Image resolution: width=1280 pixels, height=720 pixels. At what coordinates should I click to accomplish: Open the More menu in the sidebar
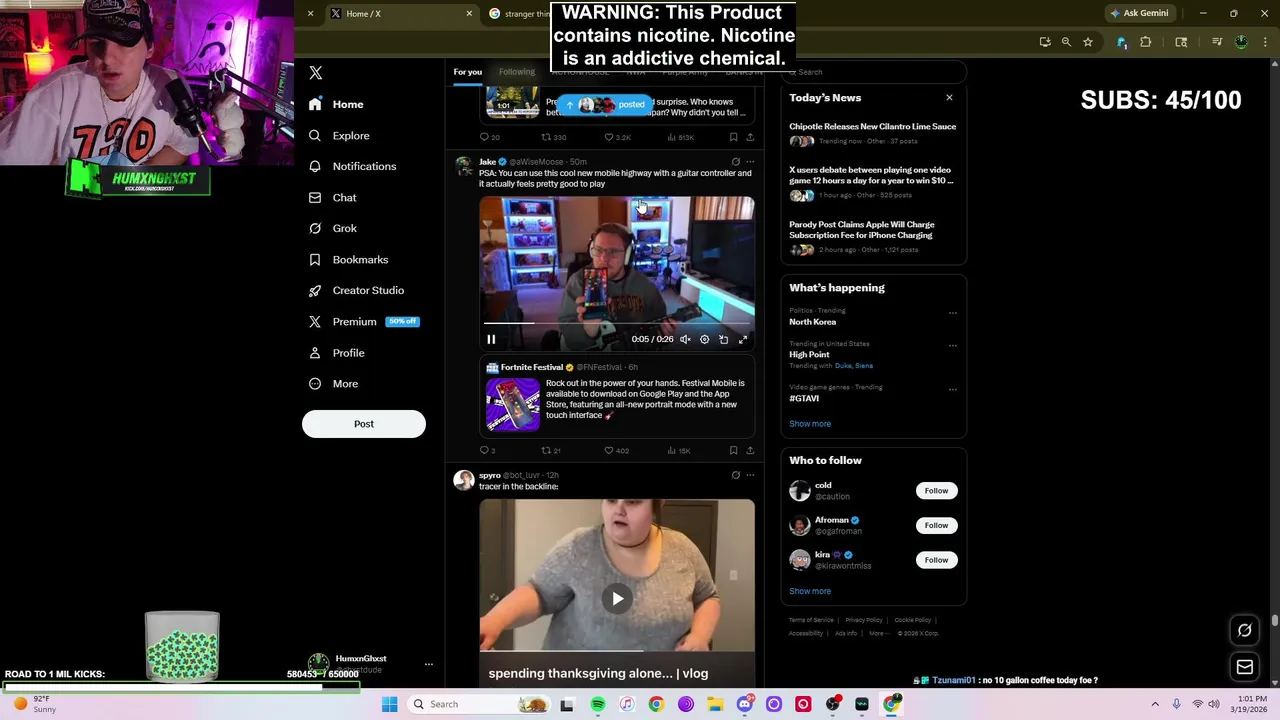tap(334, 384)
